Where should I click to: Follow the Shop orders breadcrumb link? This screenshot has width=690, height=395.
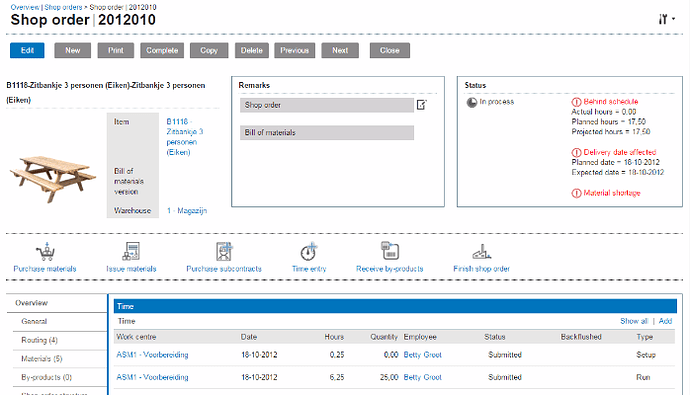[63, 7]
